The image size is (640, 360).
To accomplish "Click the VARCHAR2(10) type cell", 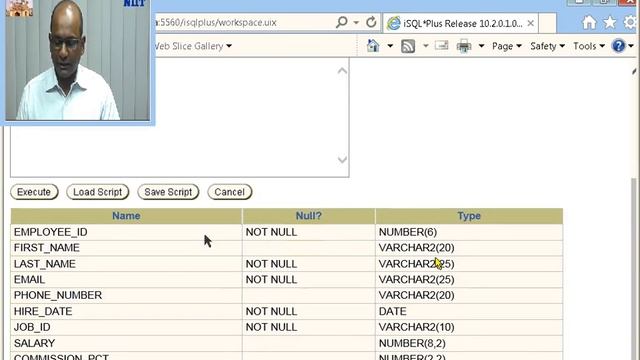I will (469, 327).
